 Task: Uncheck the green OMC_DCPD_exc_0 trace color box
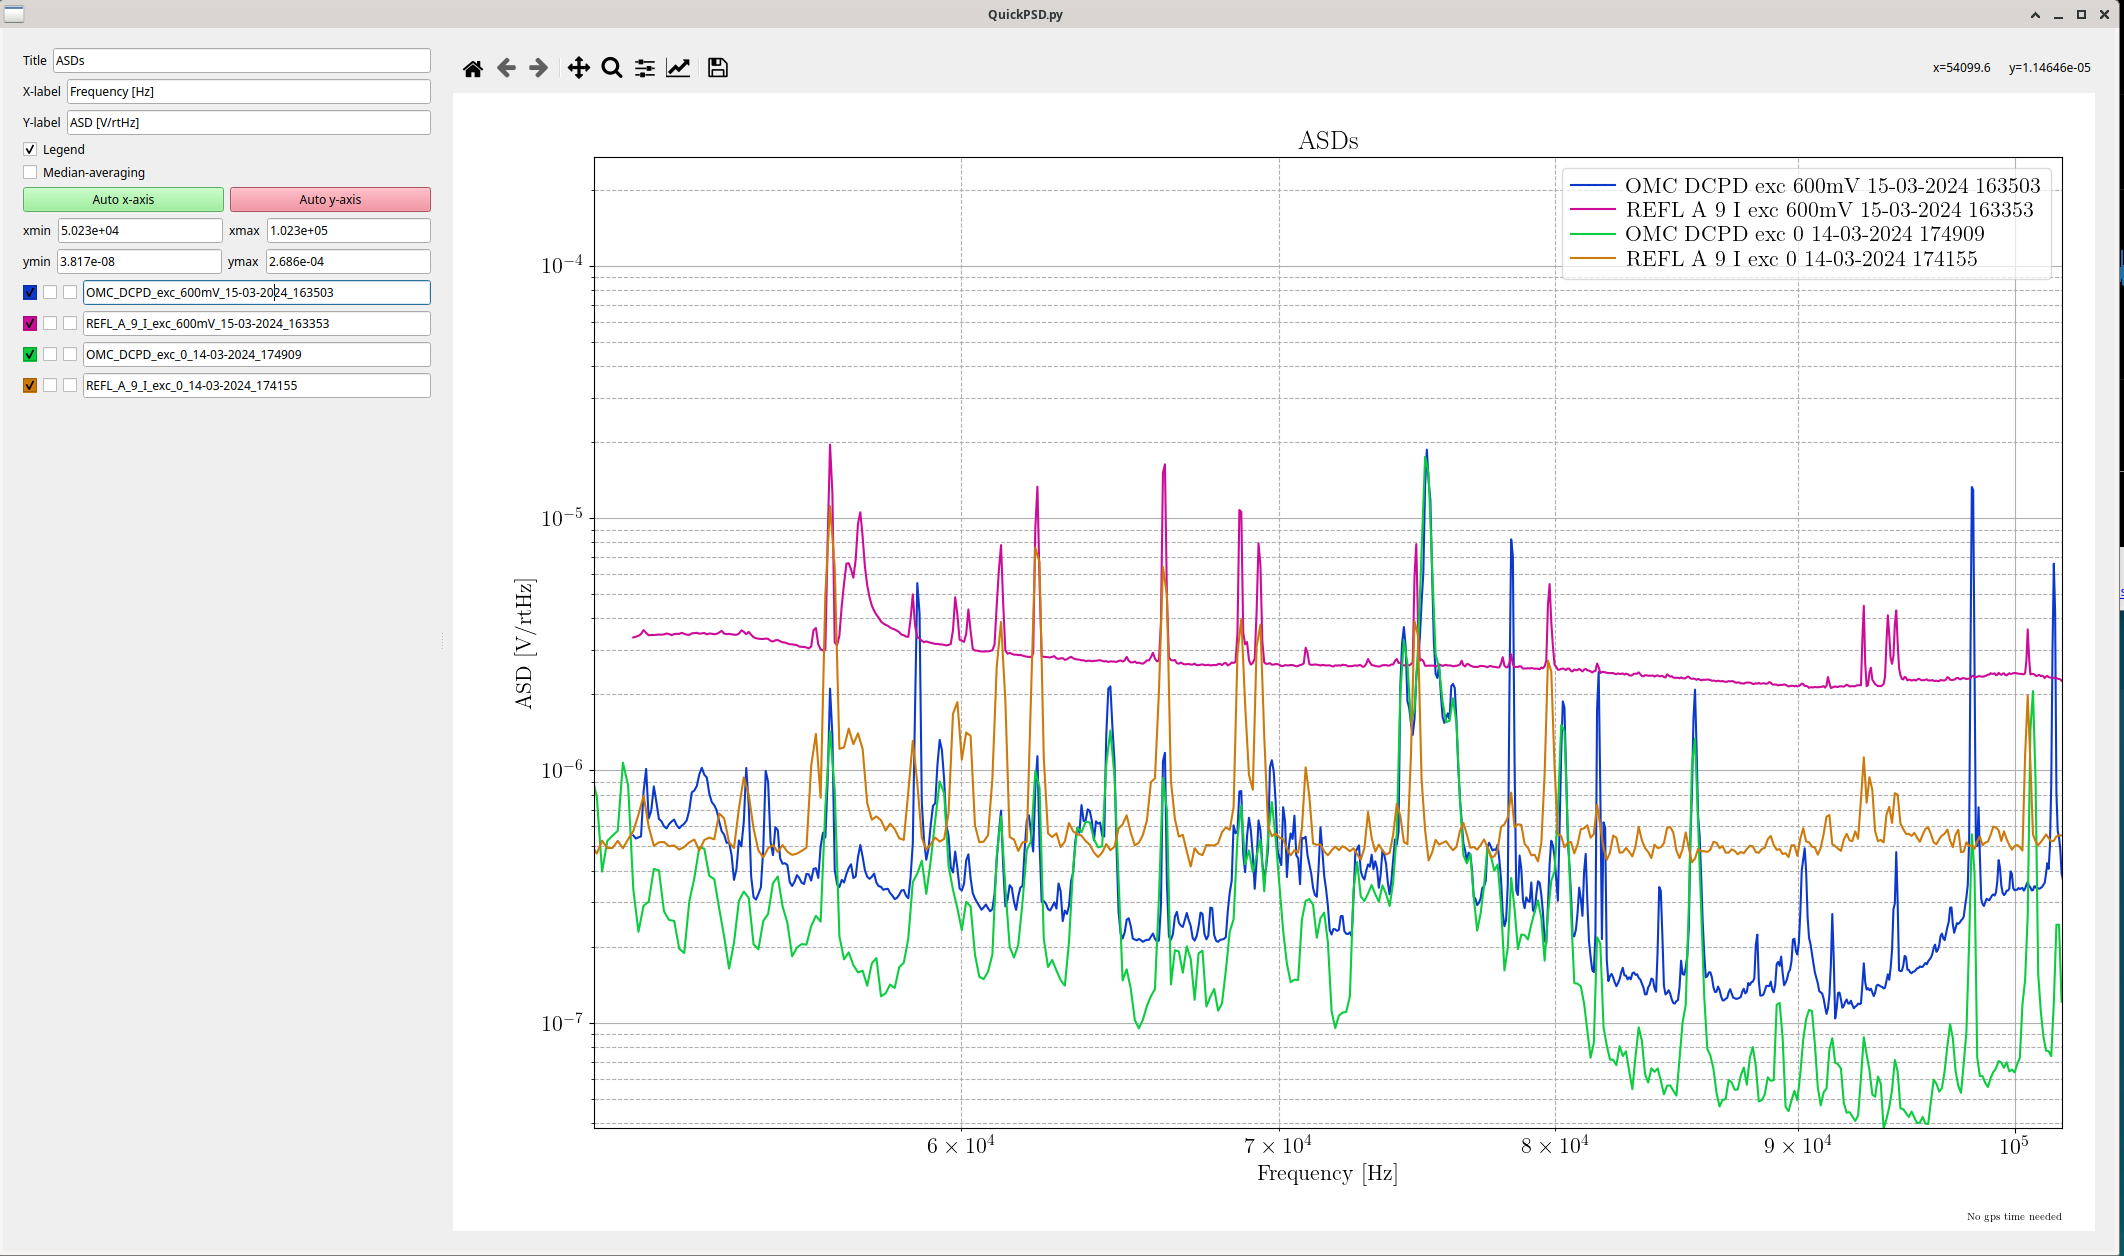pyautogui.click(x=30, y=354)
